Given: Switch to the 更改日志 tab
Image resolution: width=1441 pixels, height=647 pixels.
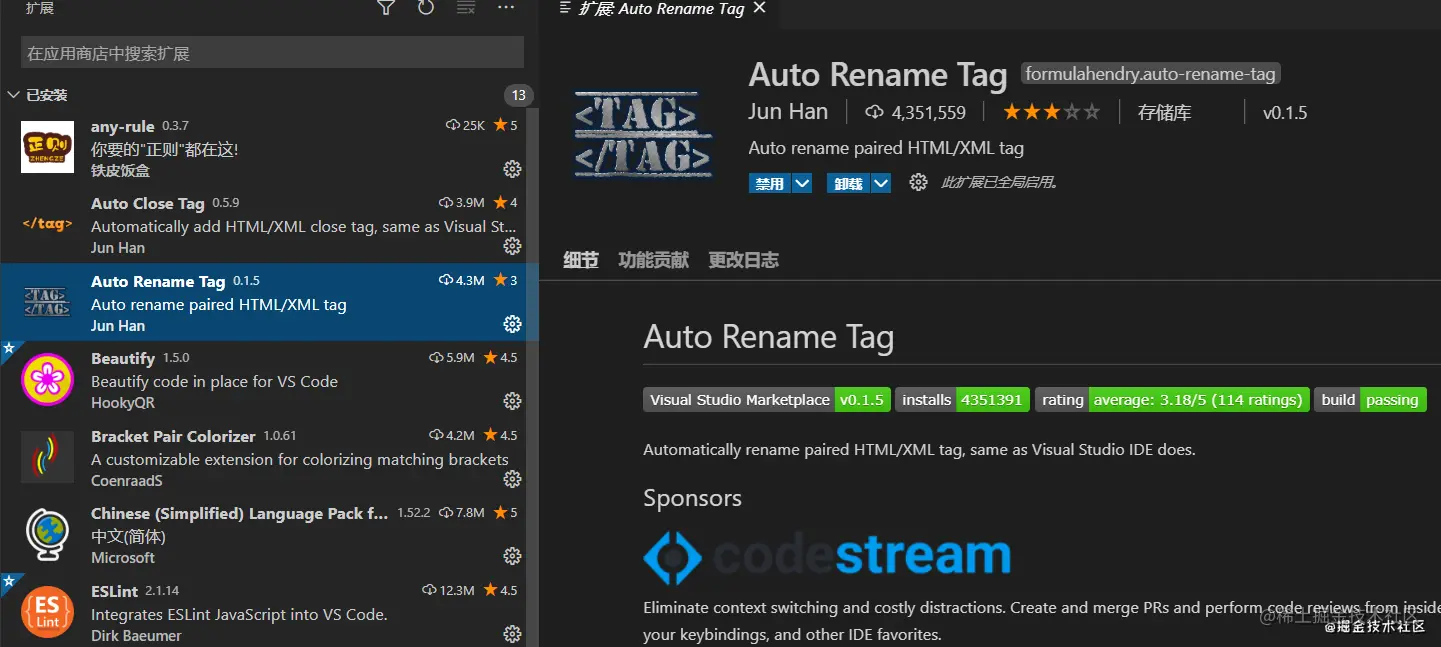Looking at the screenshot, I should click(743, 260).
